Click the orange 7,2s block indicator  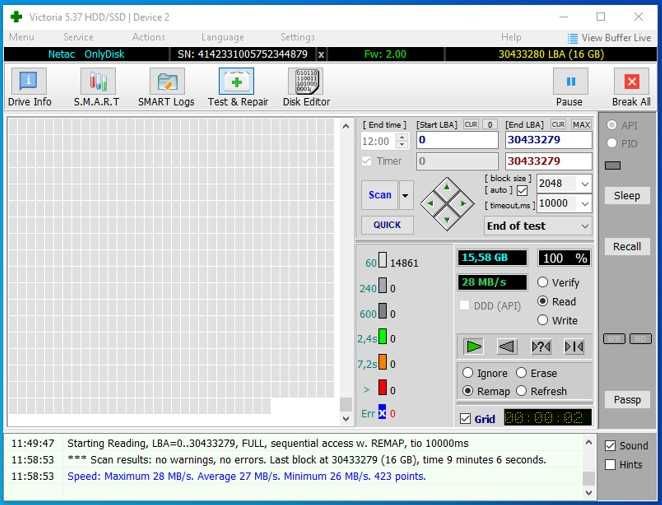point(383,362)
